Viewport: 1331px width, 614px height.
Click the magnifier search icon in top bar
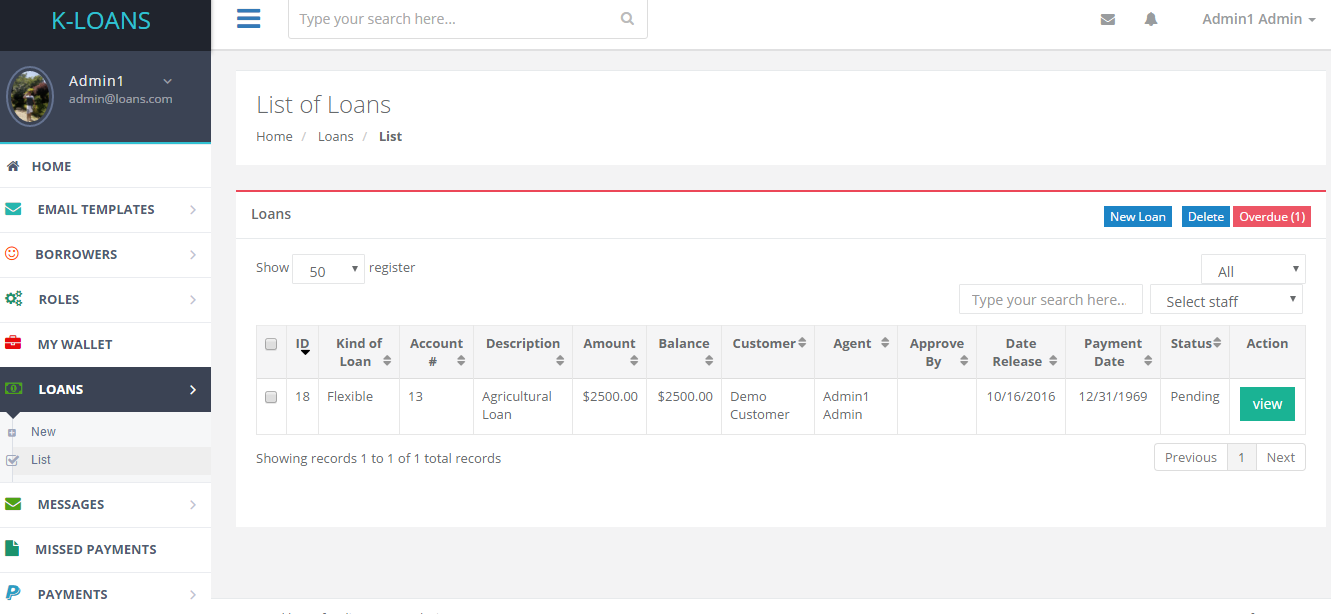[627, 19]
